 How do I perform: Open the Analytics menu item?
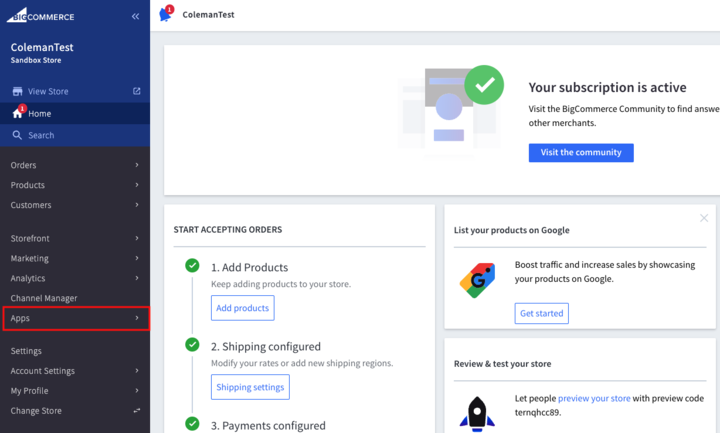75,278
